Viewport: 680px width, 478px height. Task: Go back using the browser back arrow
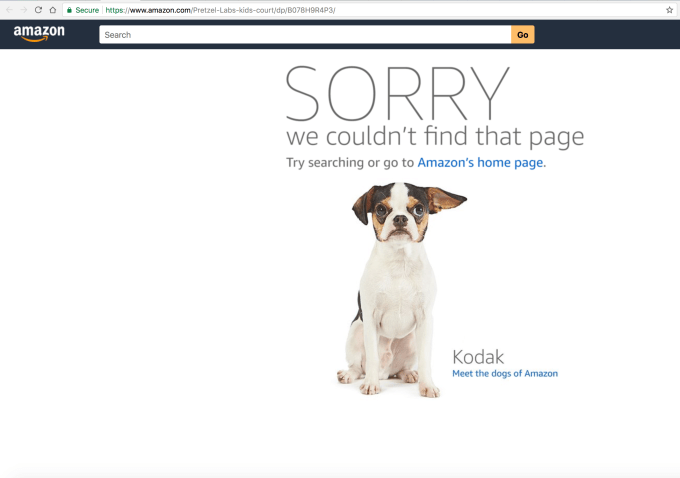(x=9, y=10)
